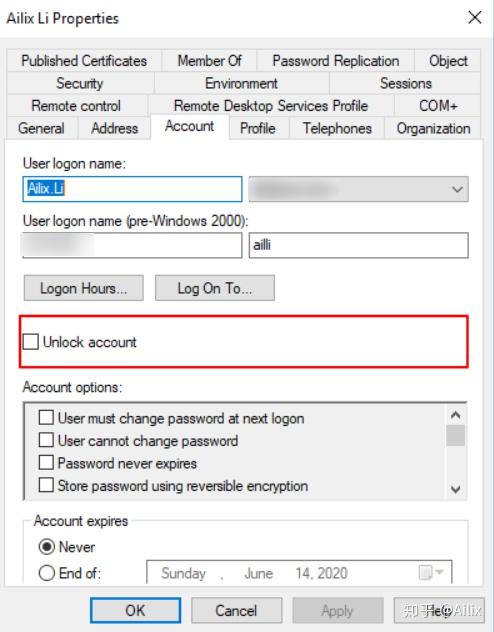
Task: Switch to the Member Of tab
Action: point(209,61)
